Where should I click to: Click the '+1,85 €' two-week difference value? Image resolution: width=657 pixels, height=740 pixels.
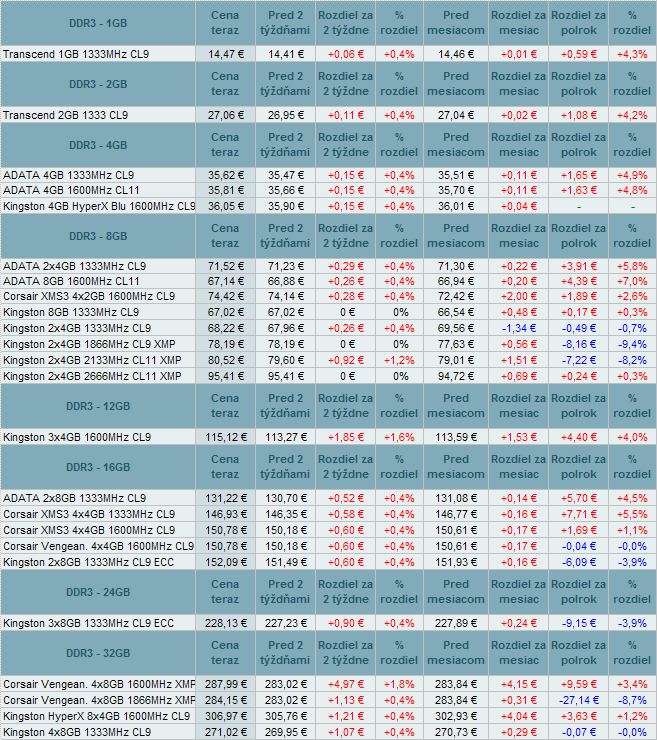(346, 437)
